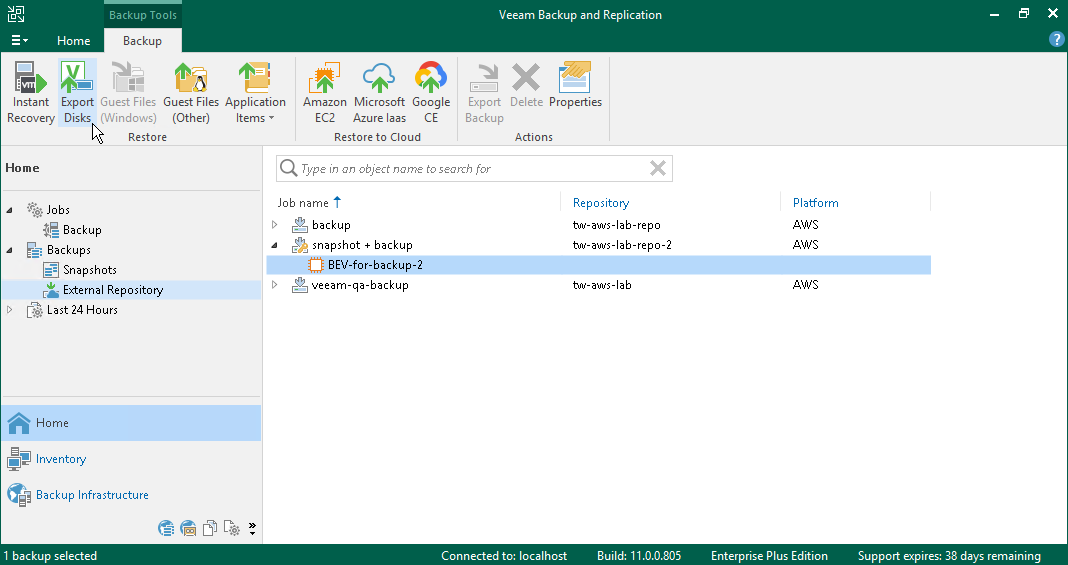Screen dimensions: 1068x565
Task: Click the gear history shortcut icon
Action: click(x=232, y=528)
